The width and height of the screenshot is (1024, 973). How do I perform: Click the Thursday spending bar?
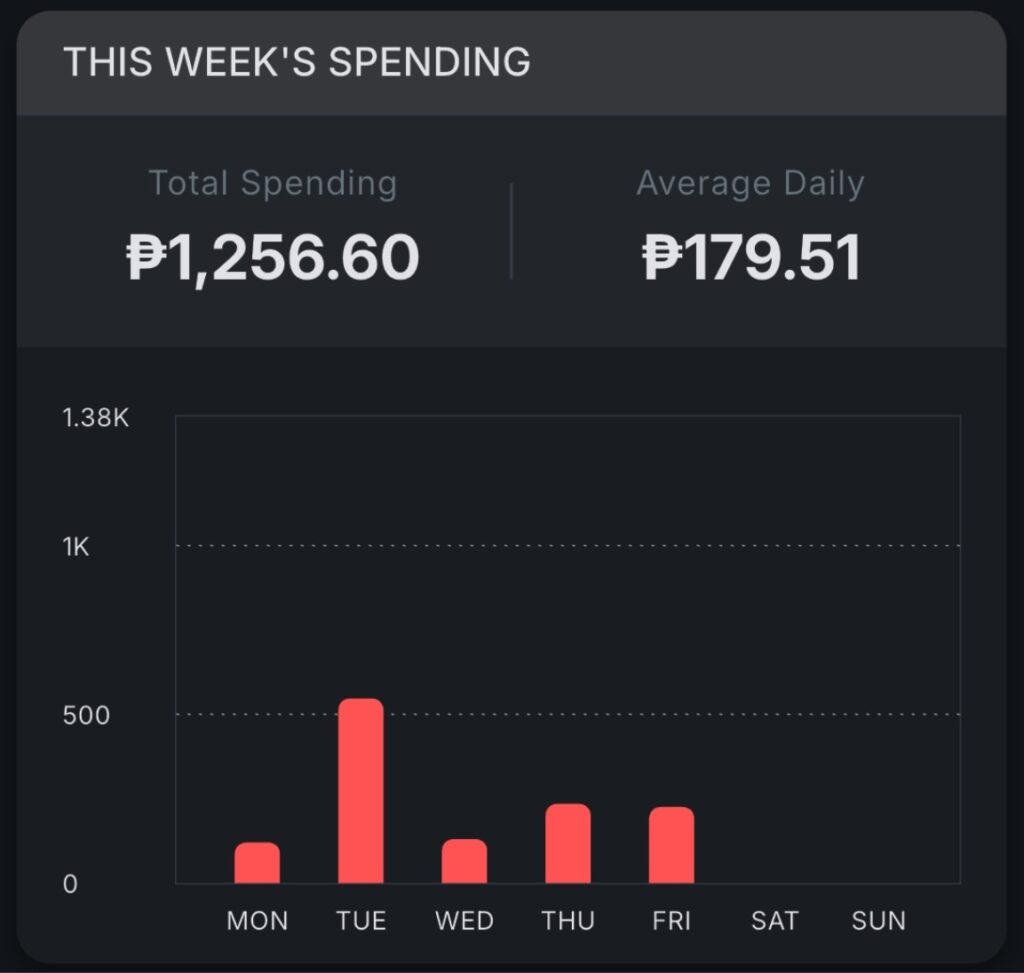click(568, 844)
